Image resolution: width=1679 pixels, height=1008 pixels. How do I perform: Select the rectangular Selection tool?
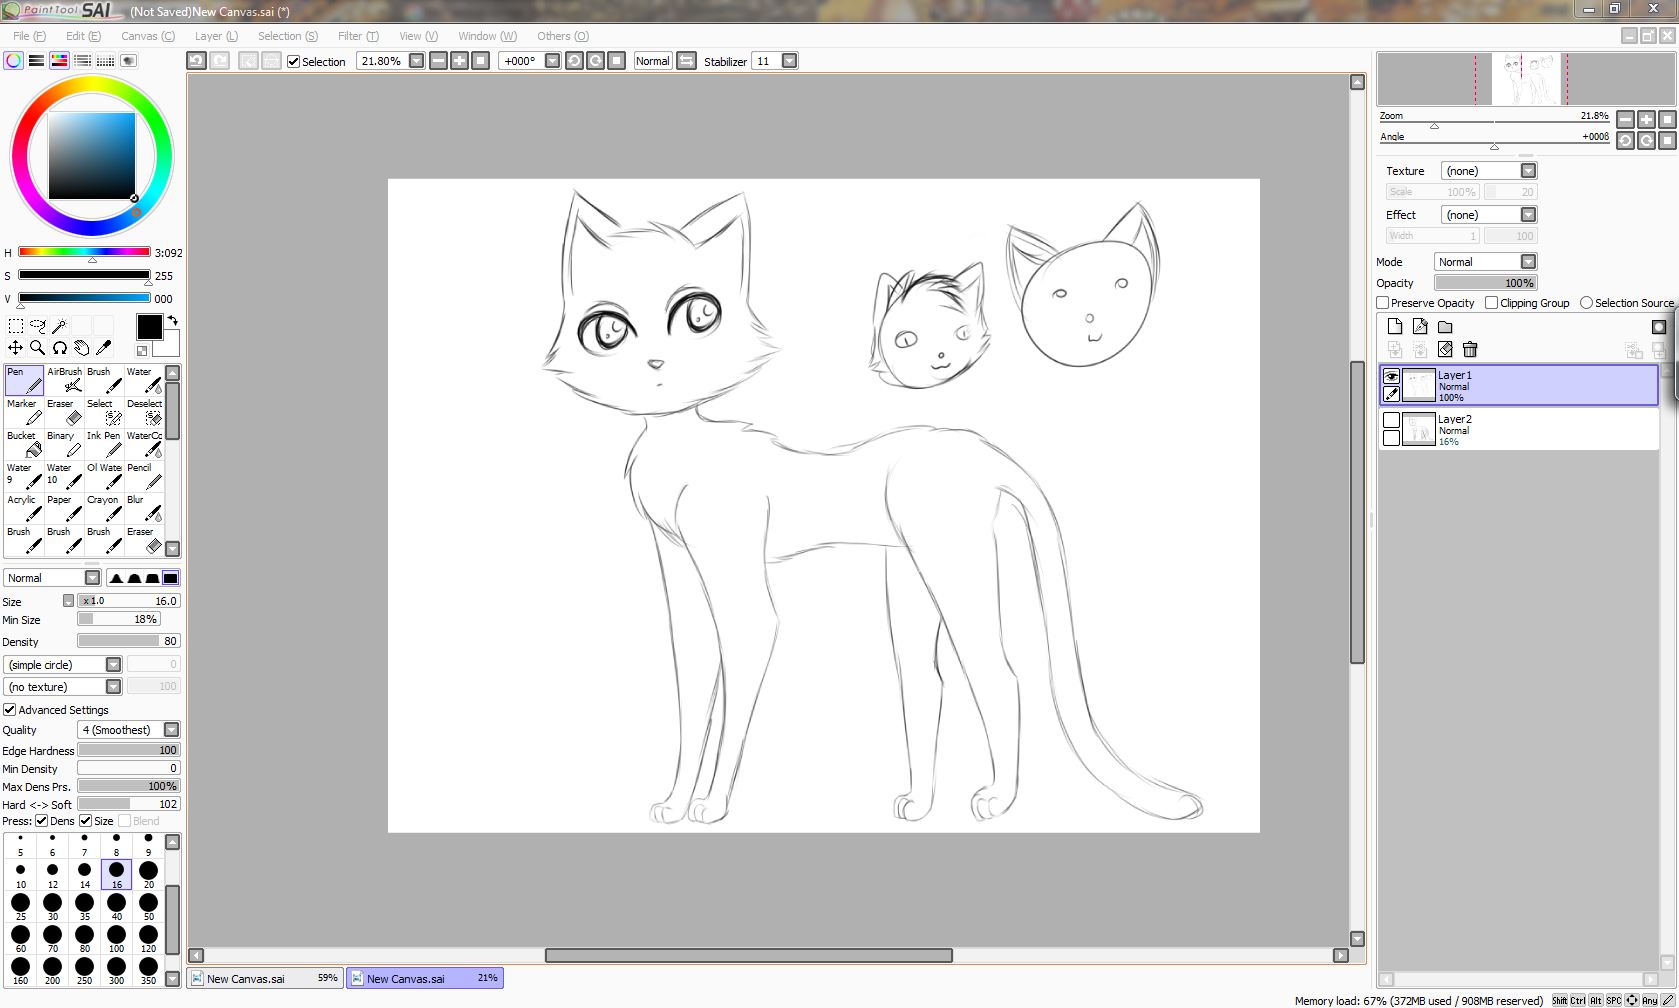click(x=16, y=326)
